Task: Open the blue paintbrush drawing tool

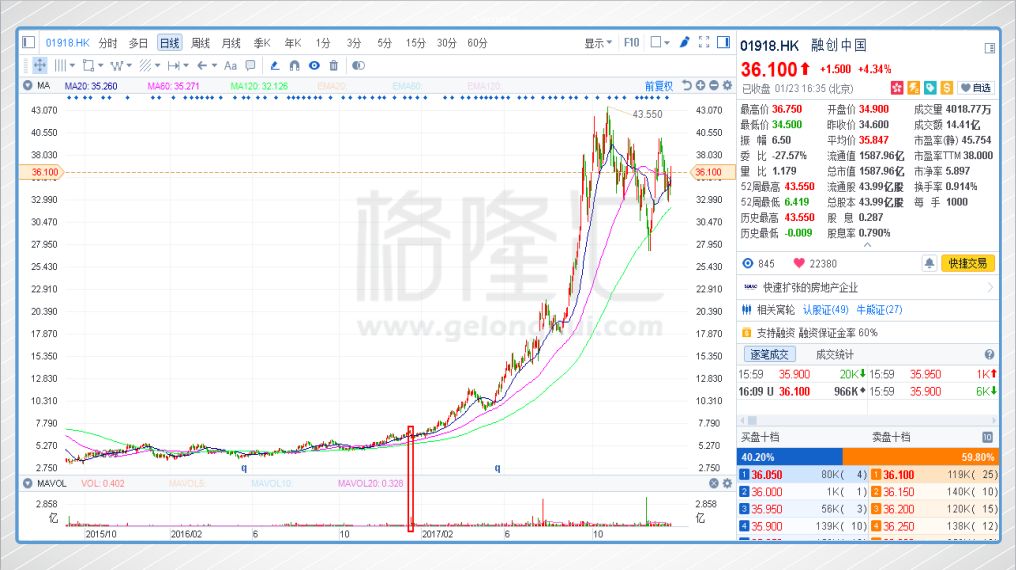Action: tap(684, 43)
